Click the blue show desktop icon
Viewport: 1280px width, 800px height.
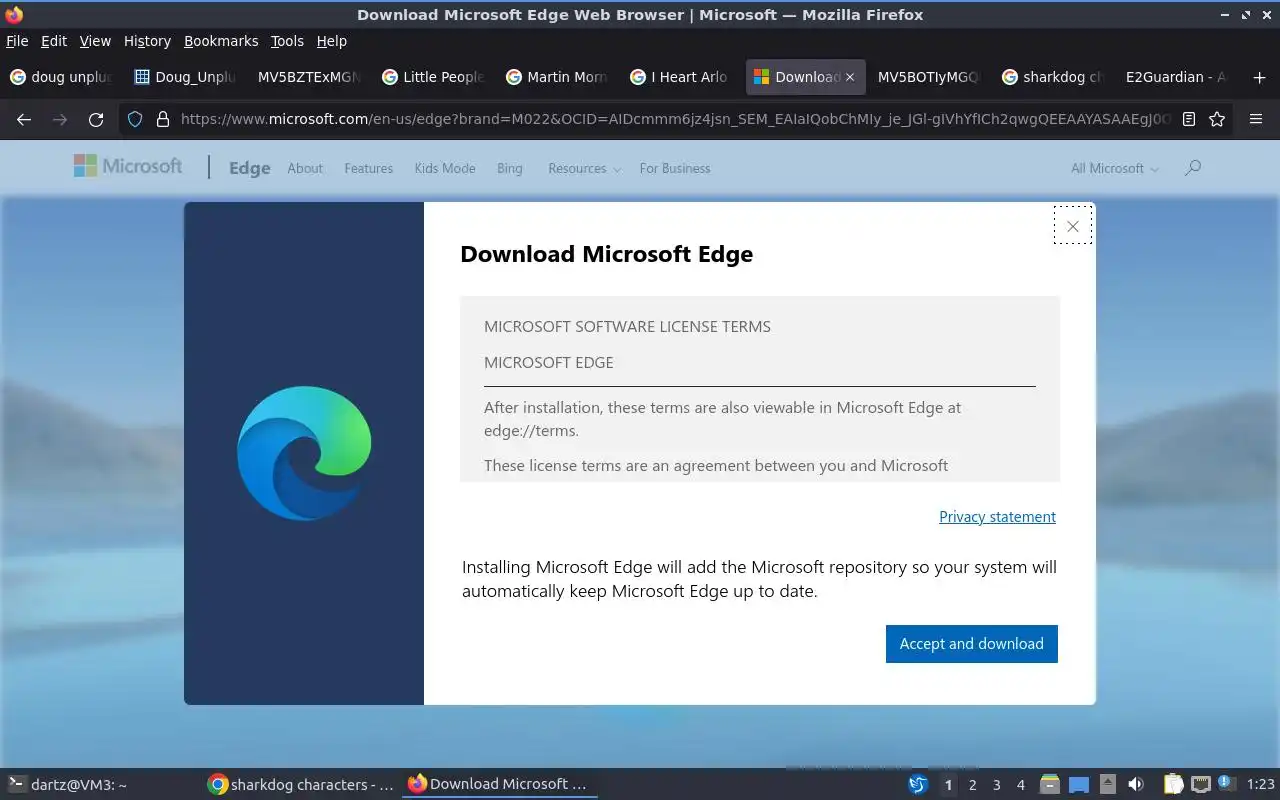[x=1079, y=785]
